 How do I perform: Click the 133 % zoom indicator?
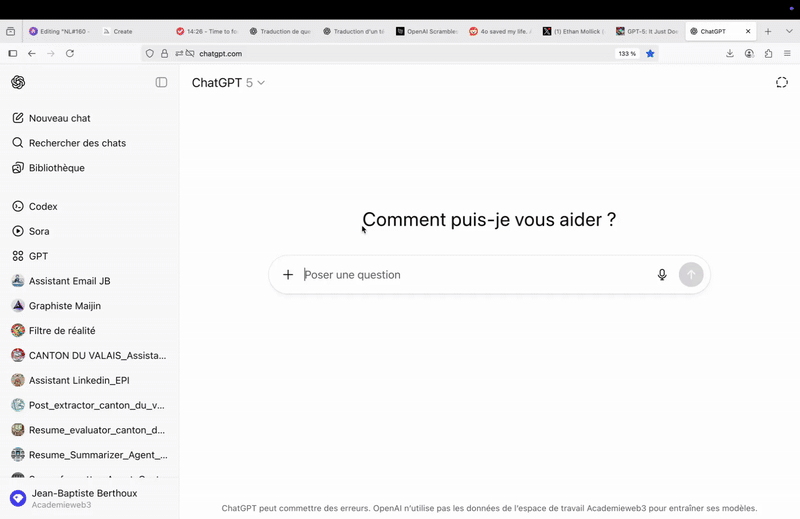point(627,54)
